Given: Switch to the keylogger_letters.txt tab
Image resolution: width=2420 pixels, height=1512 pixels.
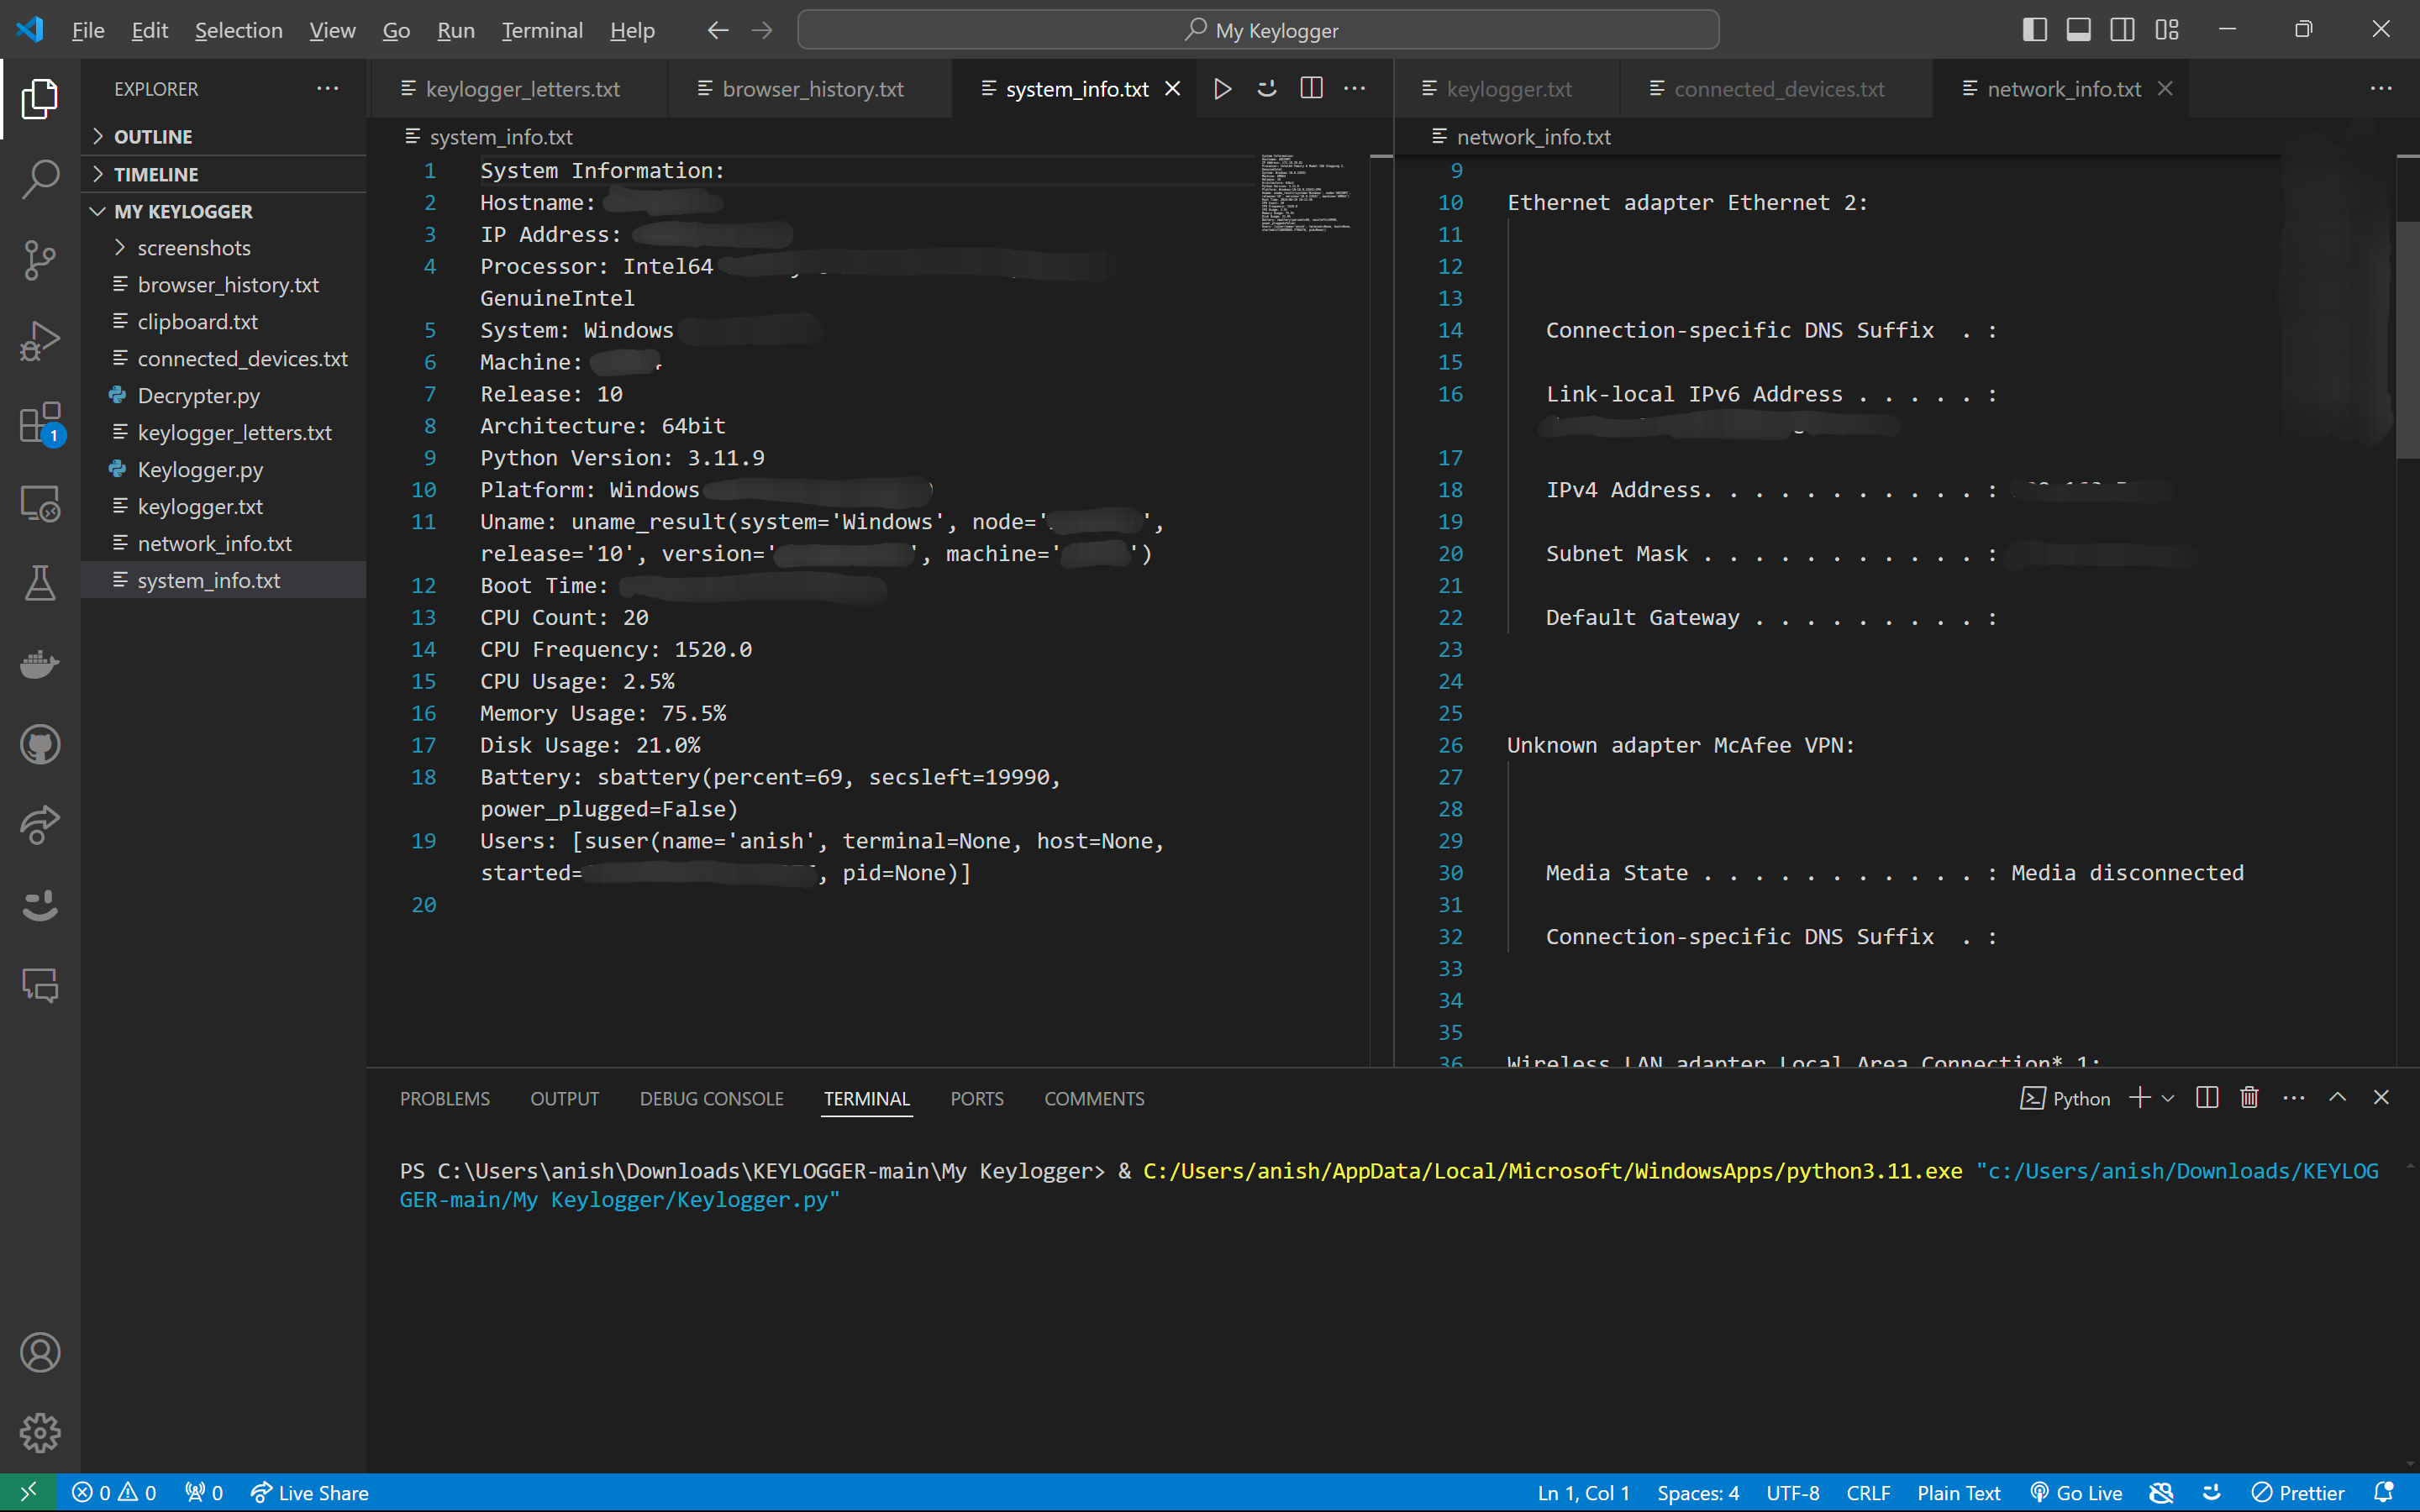Looking at the screenshot, I should tap(522, 89).
